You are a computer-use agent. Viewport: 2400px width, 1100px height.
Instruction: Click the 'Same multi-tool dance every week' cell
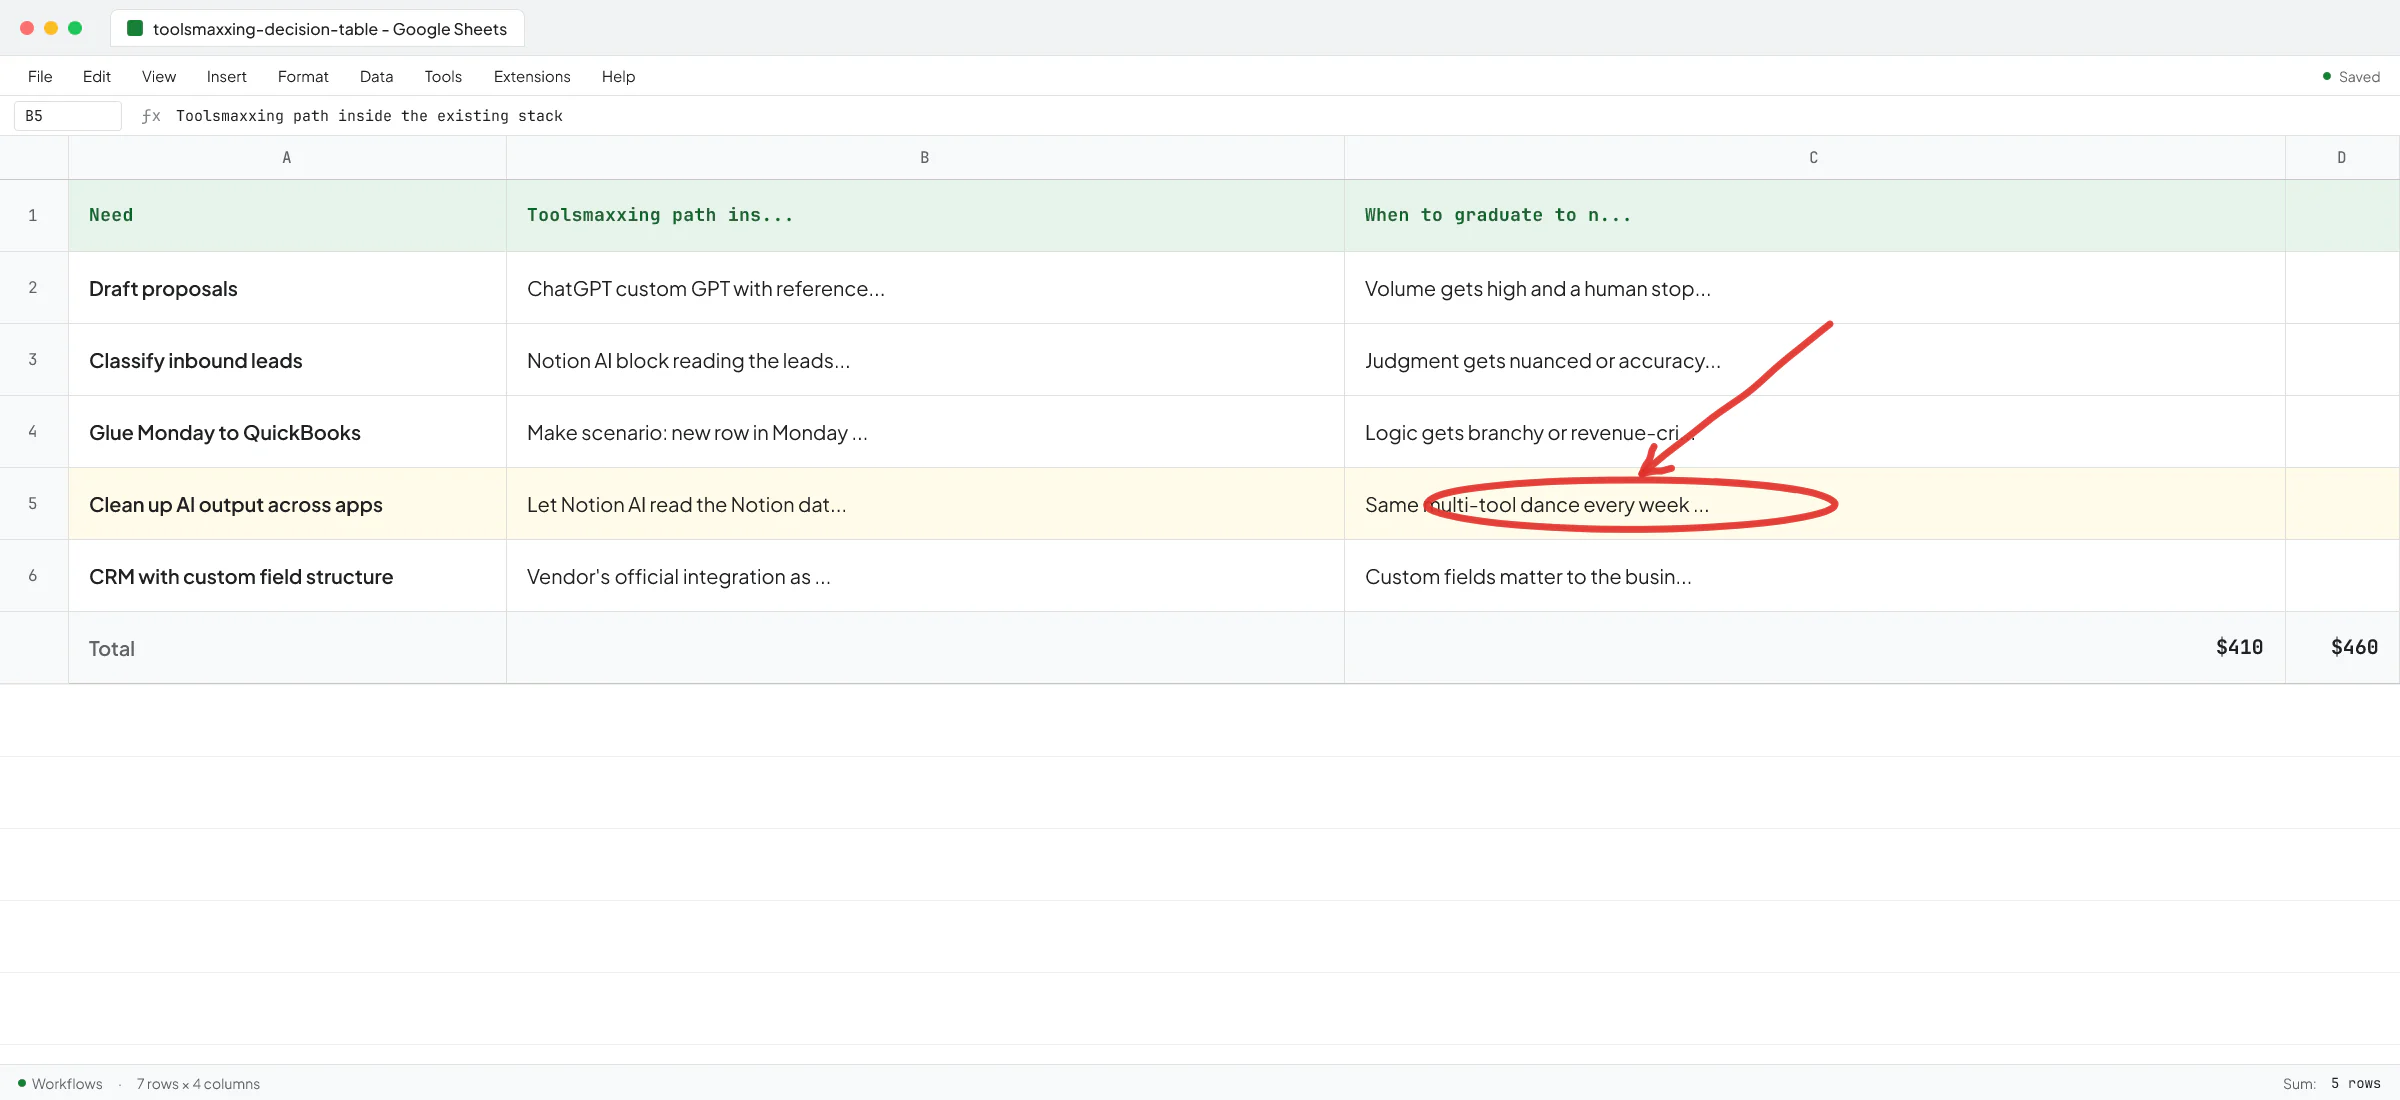pyautogui.click(x=1814, y=504)
